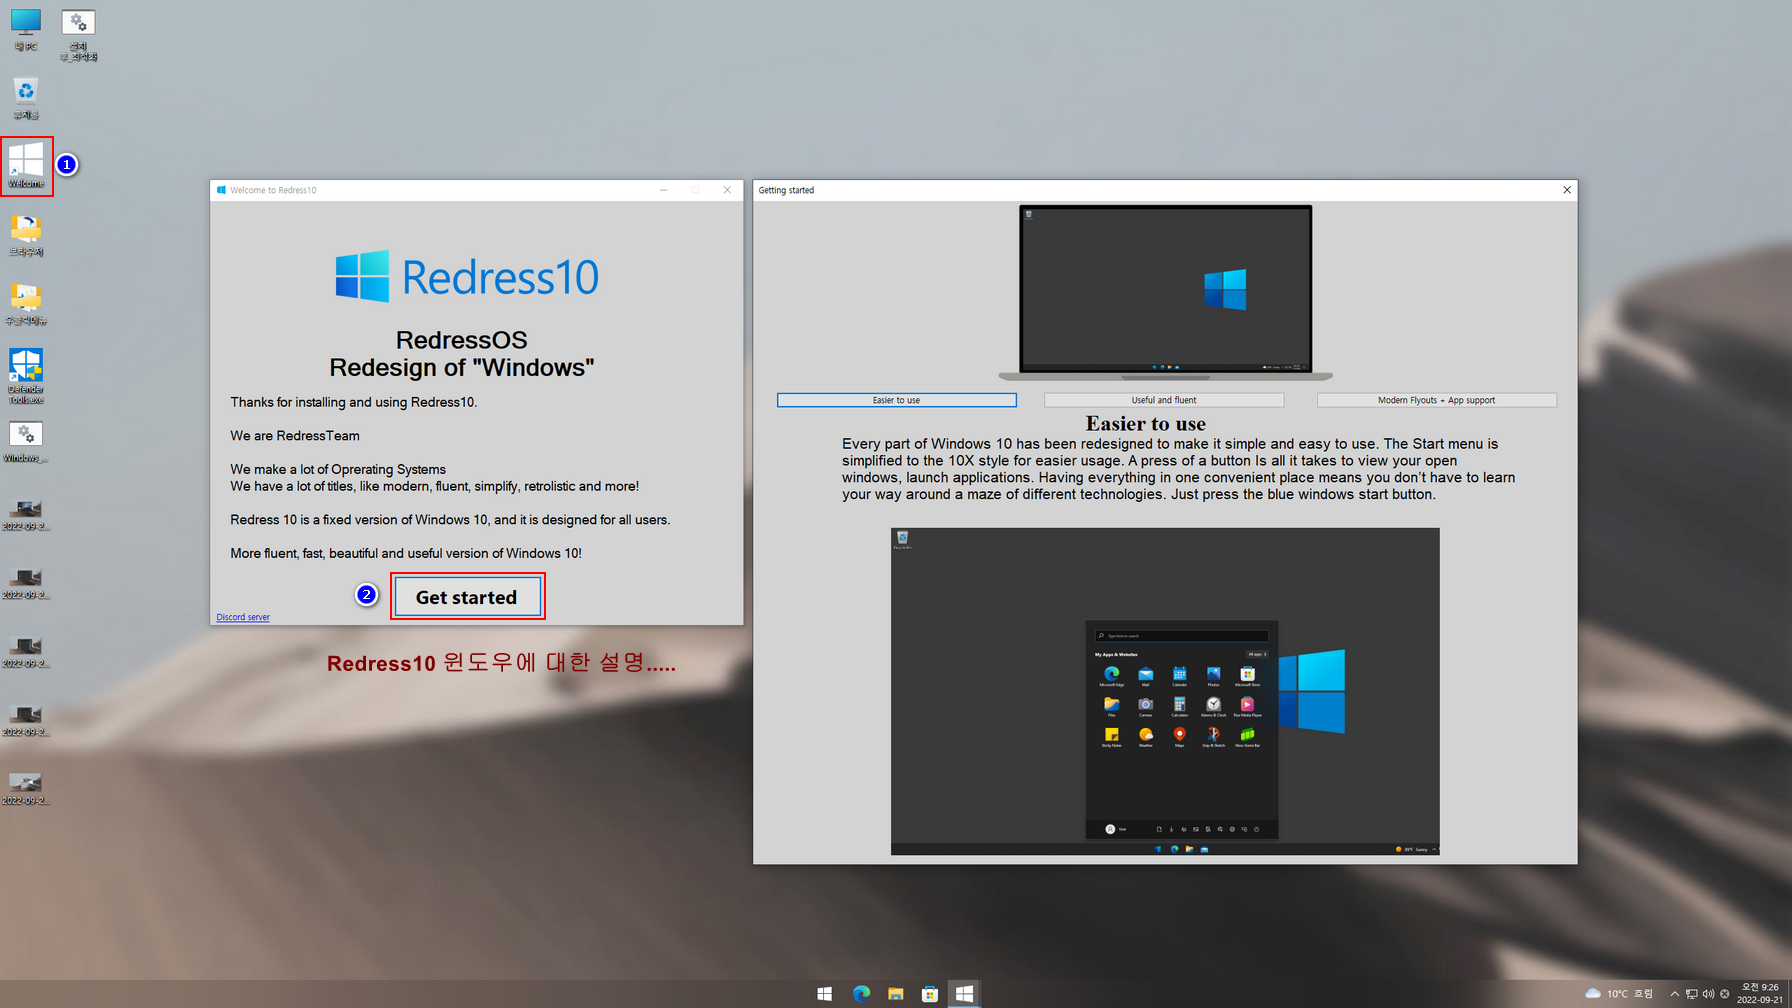Click the circled X tray icon

coord(1724,993)
